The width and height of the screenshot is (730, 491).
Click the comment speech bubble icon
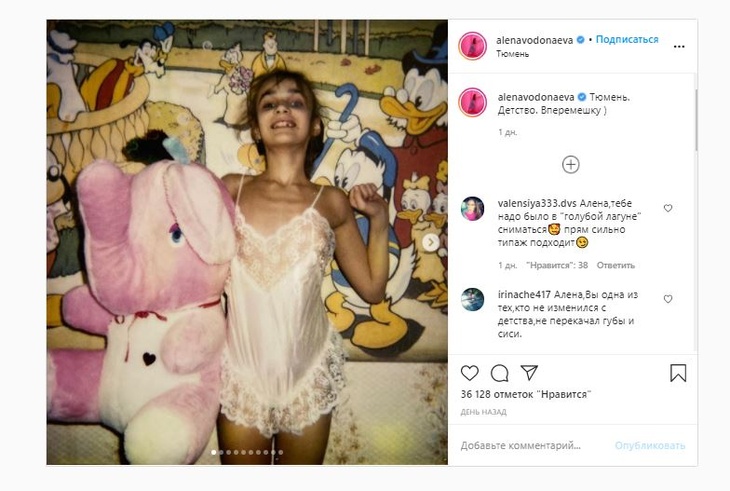click(x=500, y=373)
